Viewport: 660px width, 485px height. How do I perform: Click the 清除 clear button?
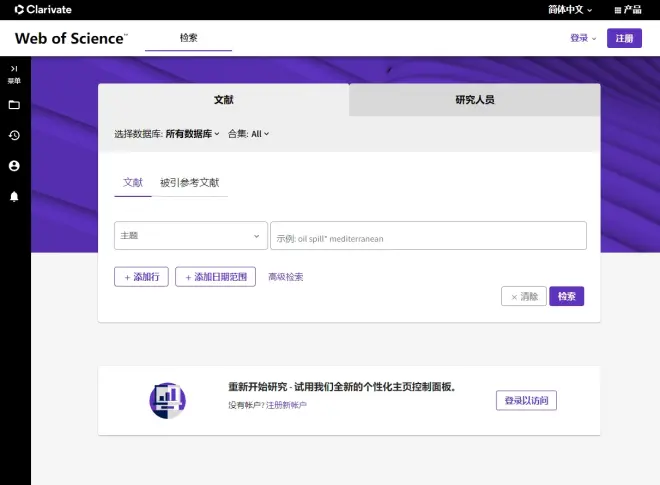point(524,296)
